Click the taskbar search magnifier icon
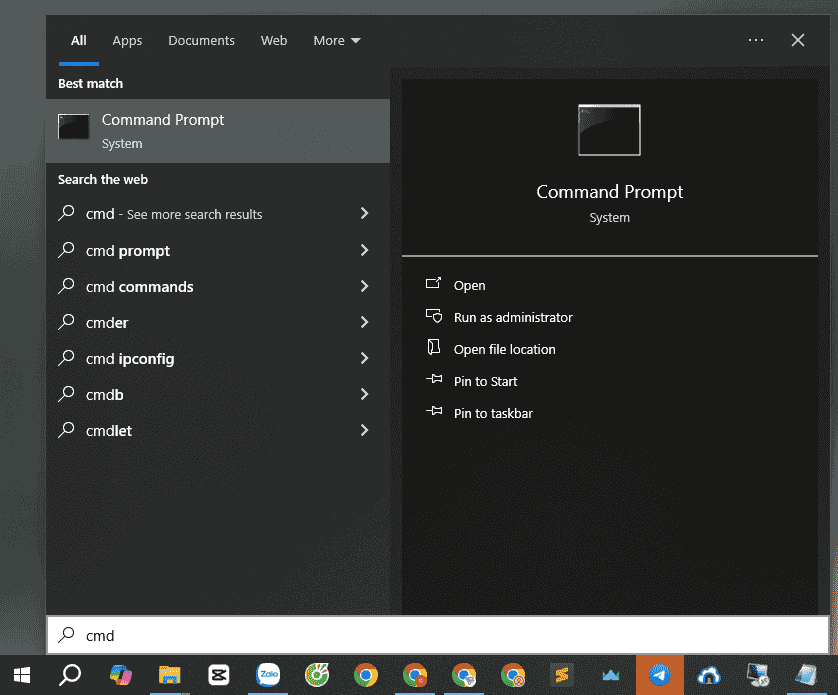The height and width of the screenshot is (695, 838). coord(70,675)
